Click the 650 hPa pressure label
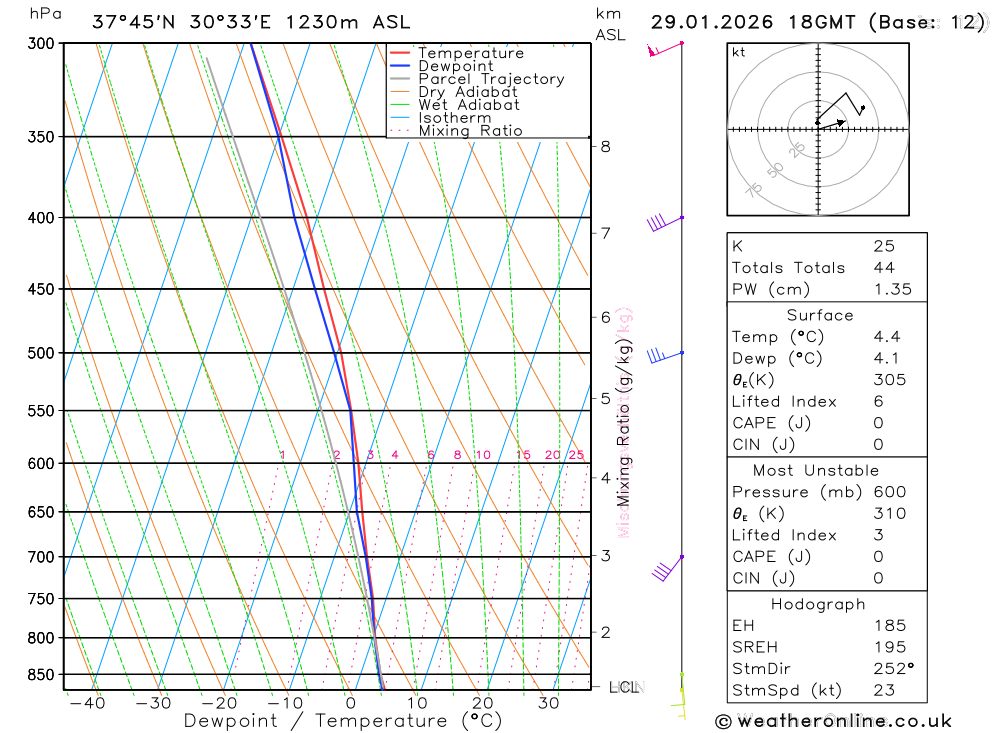The height and width of the screenshot is (733, 1000). [x=41, y=512]
